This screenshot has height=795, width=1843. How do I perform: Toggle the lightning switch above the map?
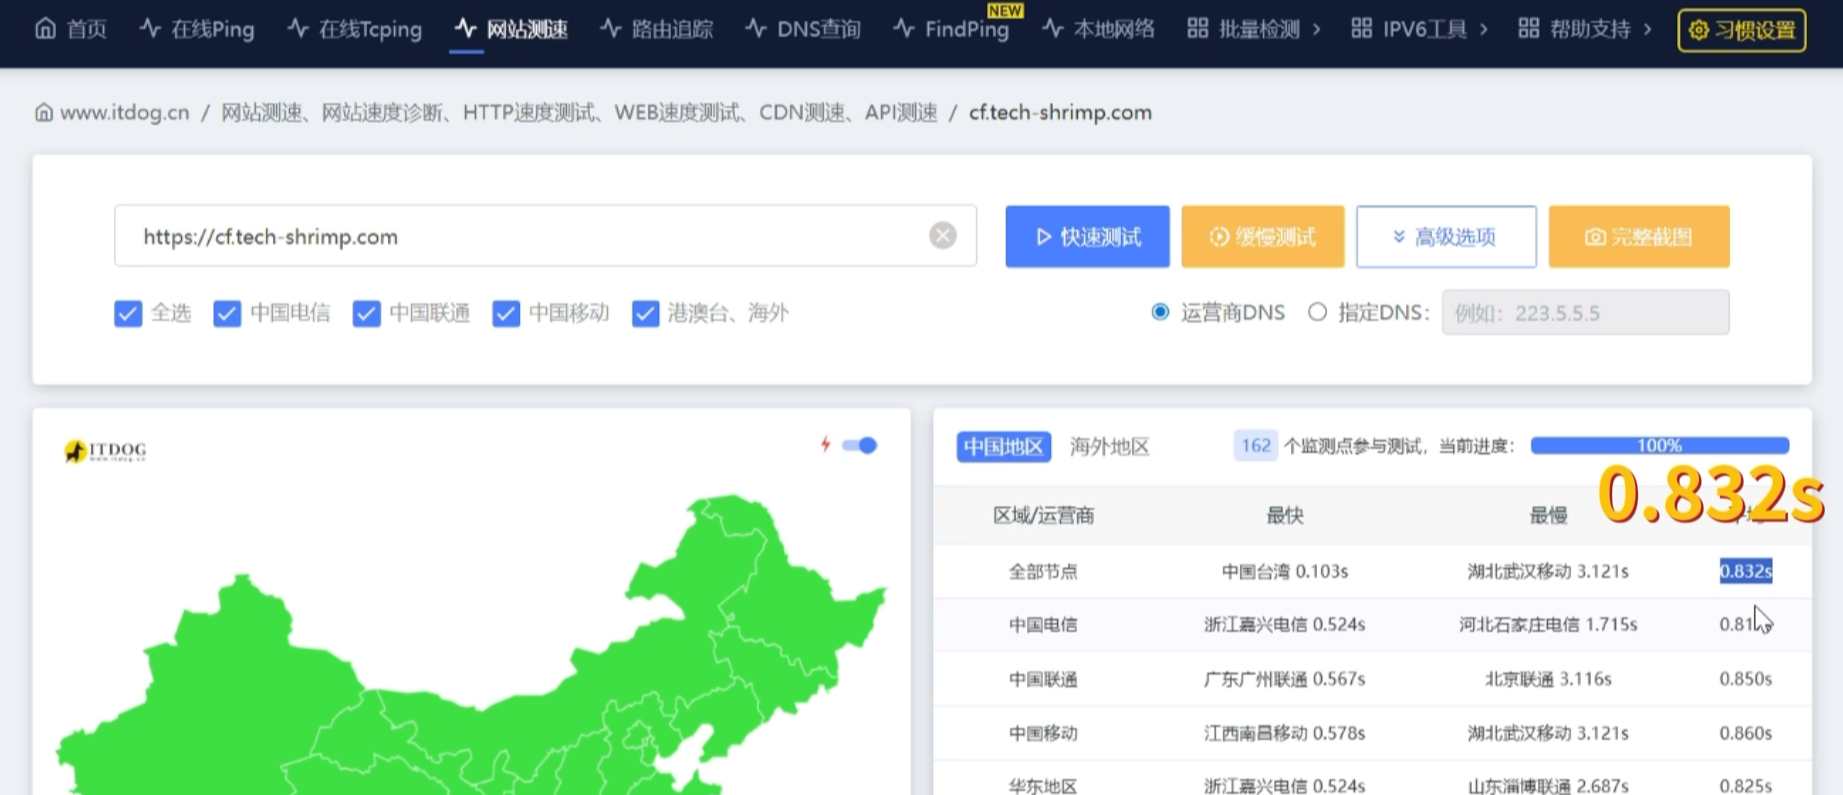pyautogui.click(x=860, y=445)
